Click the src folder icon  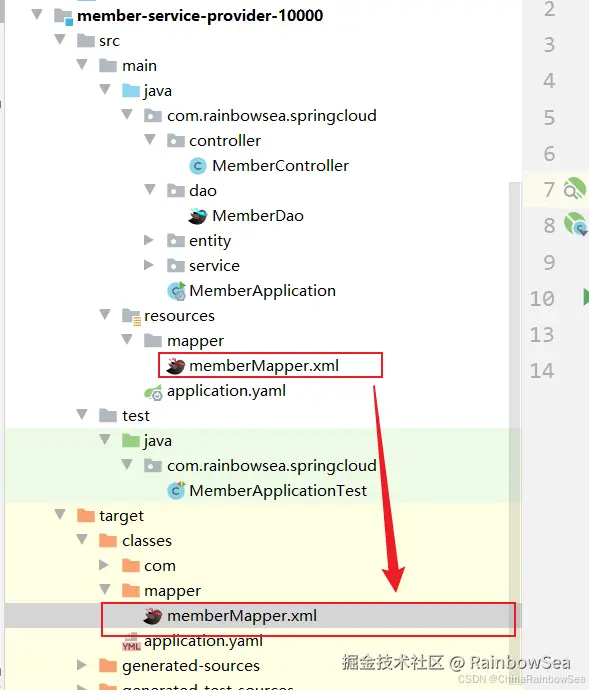click(x=85, y=41)
